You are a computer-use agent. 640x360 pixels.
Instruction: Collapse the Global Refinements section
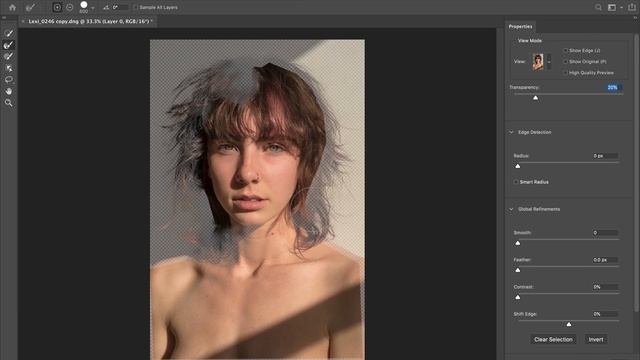[511, 209]
